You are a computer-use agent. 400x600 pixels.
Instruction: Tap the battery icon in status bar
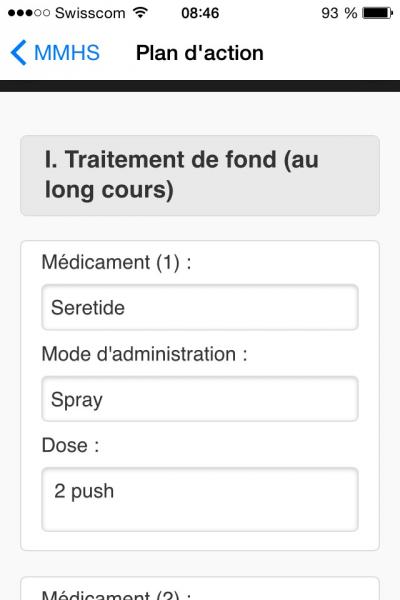377,13
